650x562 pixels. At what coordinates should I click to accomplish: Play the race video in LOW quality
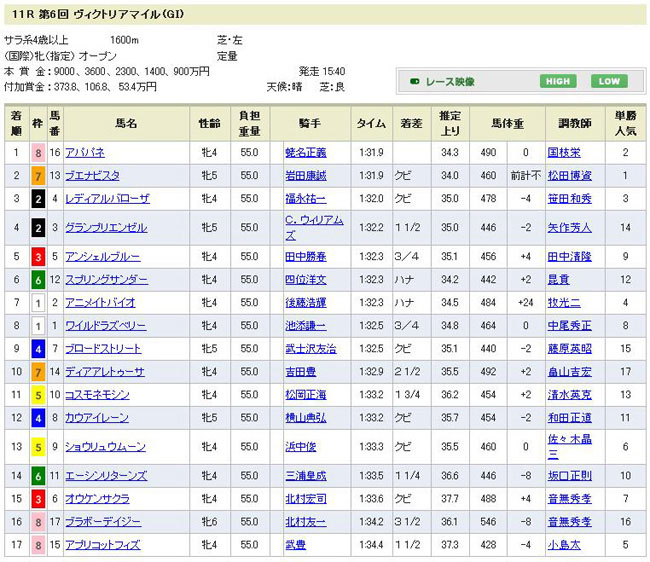click(608, 81)
